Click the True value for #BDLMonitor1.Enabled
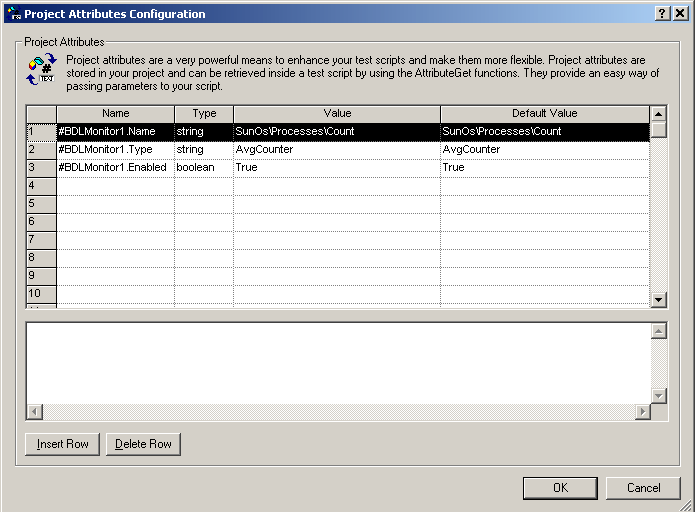 336,168
